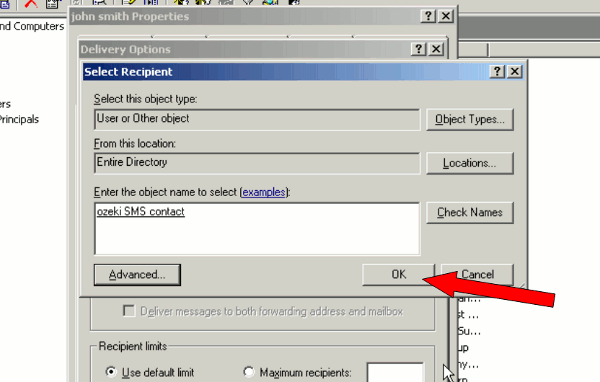The width and height of the screenshot is (600, 382).
Task: Open the Locations browser
Action: point(470,163)
